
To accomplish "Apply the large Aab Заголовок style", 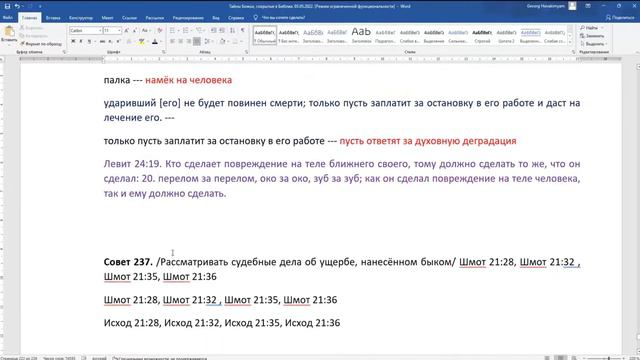I will [361, 36].
